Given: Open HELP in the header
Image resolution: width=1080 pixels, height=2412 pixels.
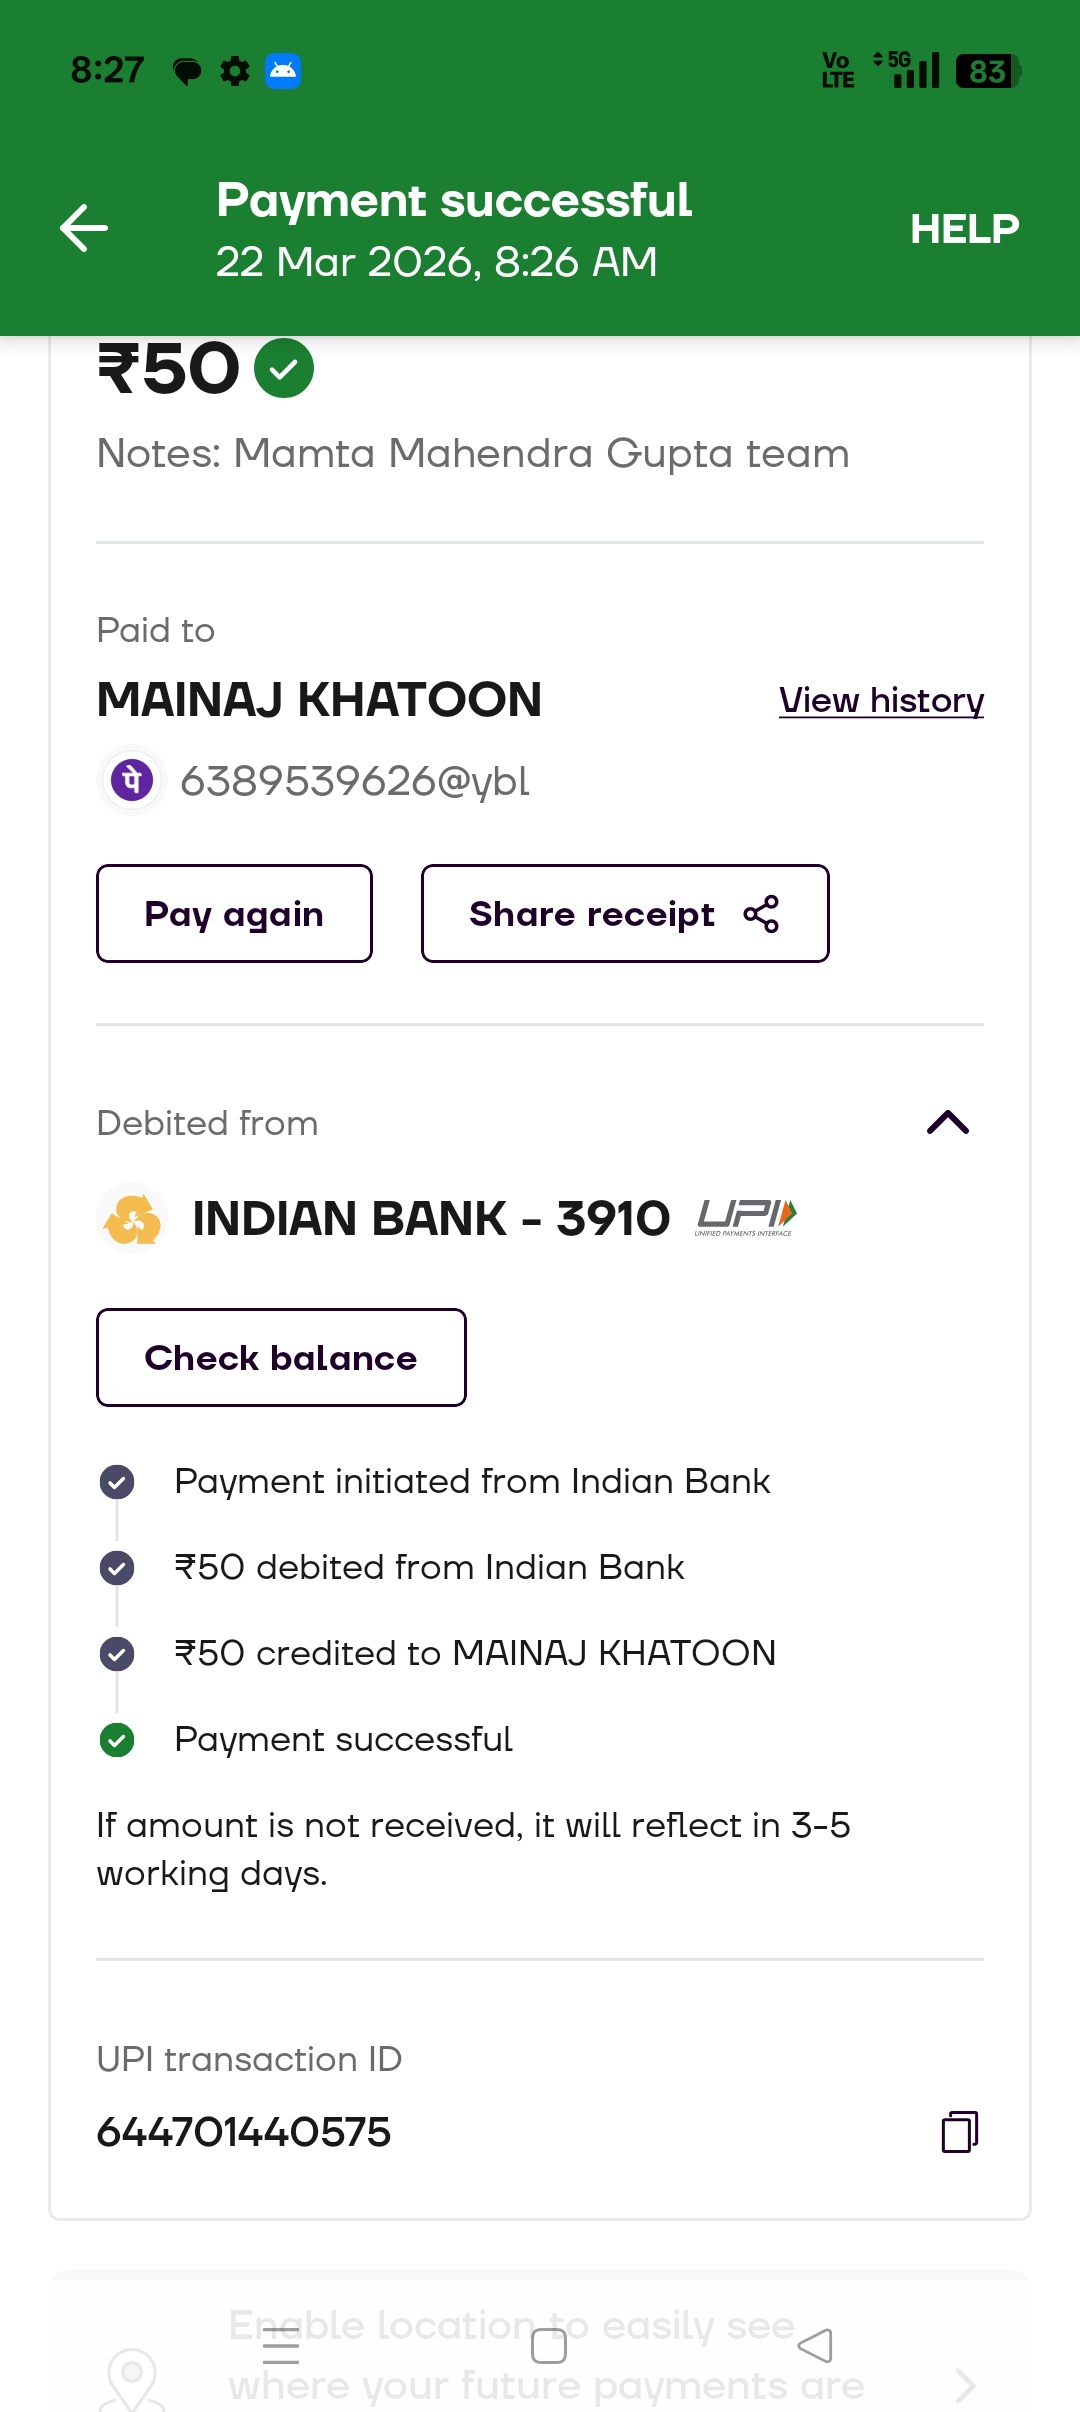Looking at the screenshot, I should point(964,229).
